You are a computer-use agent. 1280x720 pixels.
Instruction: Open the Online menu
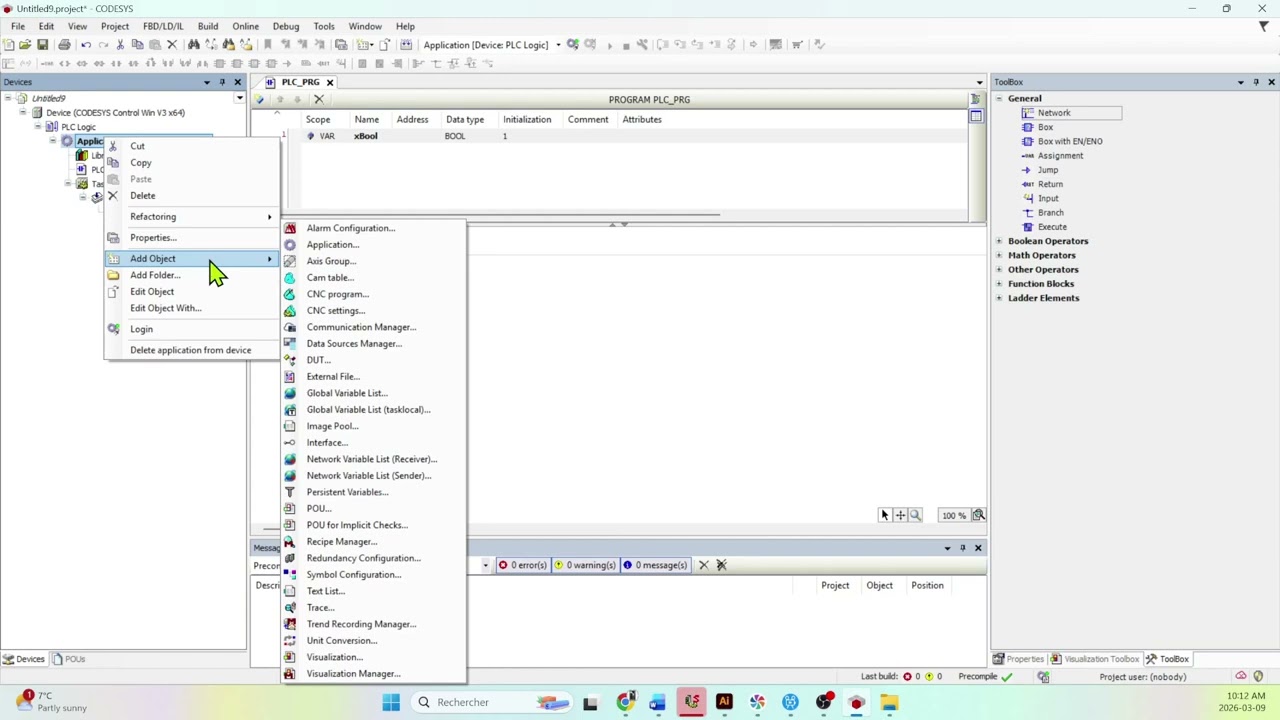point(245,26)
